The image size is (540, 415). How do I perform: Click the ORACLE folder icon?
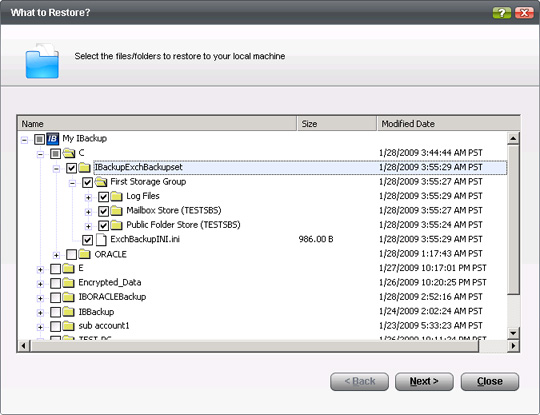pyautogui.click(x=84, y=254)
